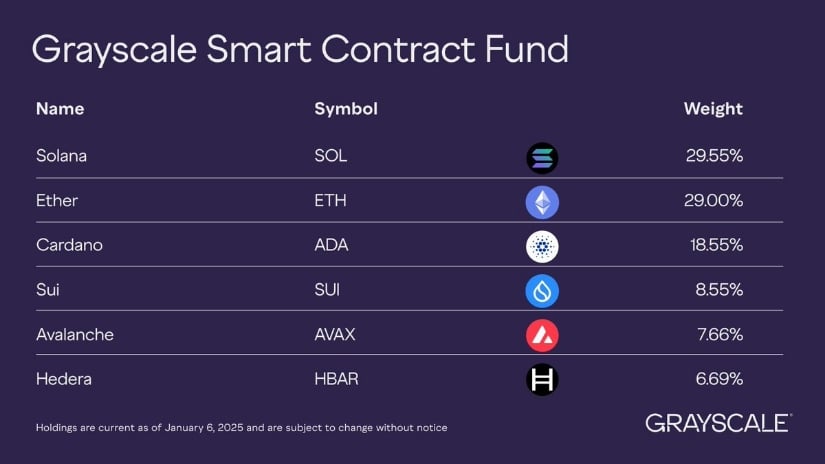The image size is (825, 464).
Task: Select the 8.55% Sui weight
Action: point(719,289)
